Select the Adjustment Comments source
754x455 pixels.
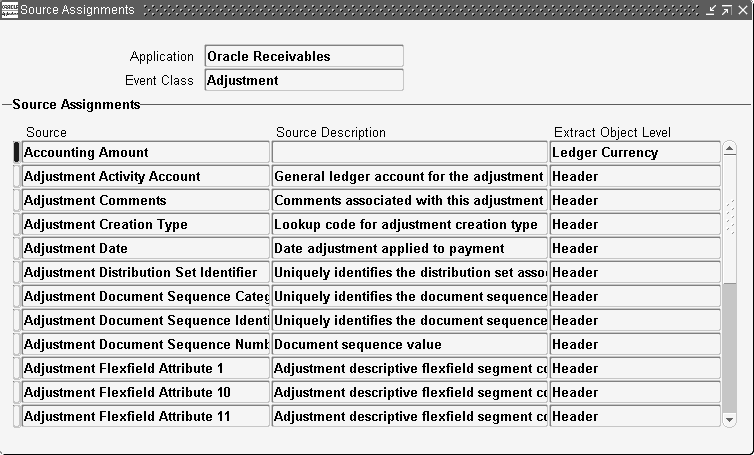(146, 200)
